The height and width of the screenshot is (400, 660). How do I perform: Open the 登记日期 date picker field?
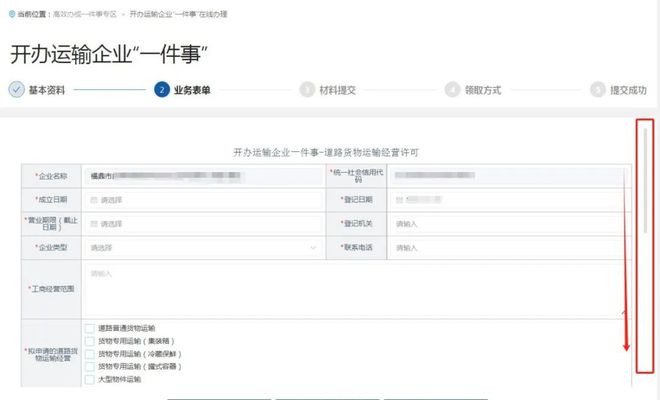pyautogui.click(x=508, y=200)
